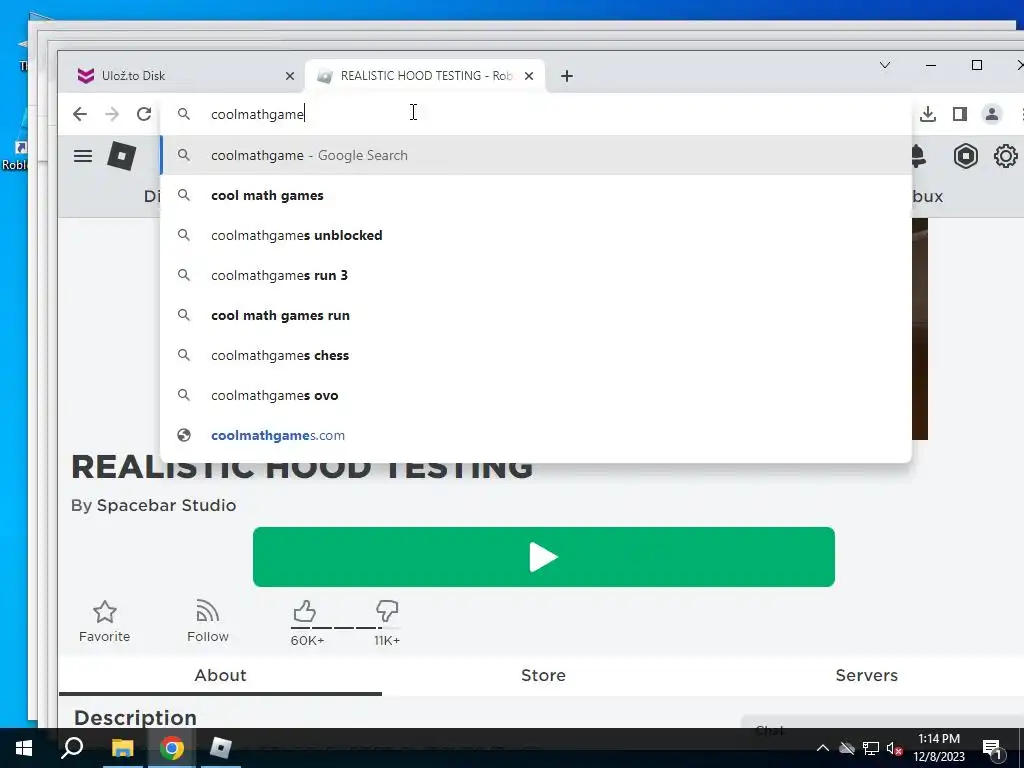Open the Spacebar Studio creator link

coord(166,505)
